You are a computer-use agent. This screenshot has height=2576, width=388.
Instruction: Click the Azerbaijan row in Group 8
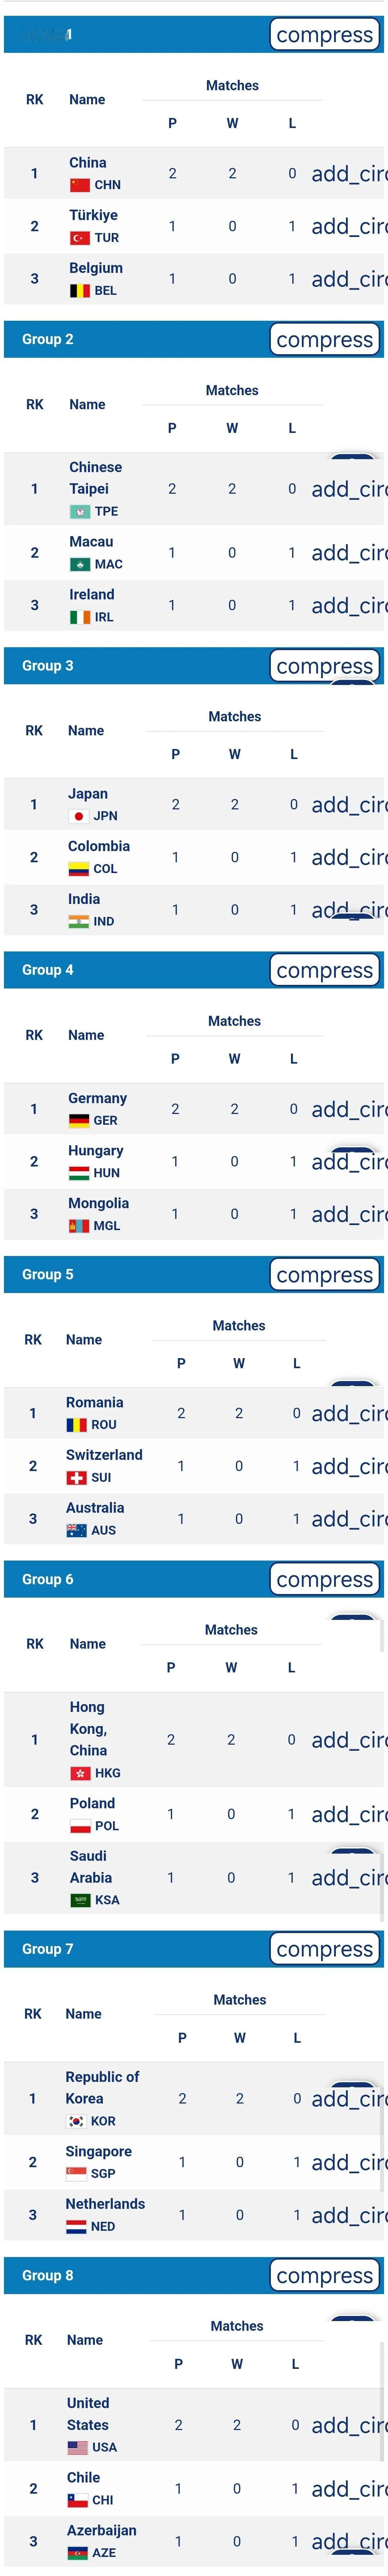194,2542
